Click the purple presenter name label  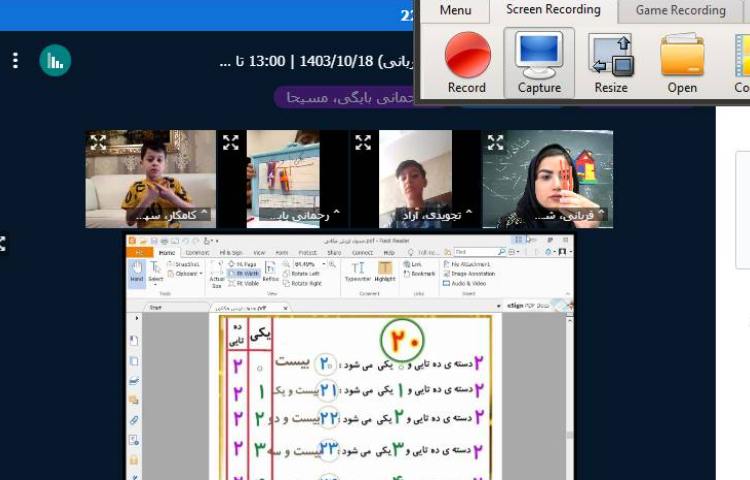[345, 97]
